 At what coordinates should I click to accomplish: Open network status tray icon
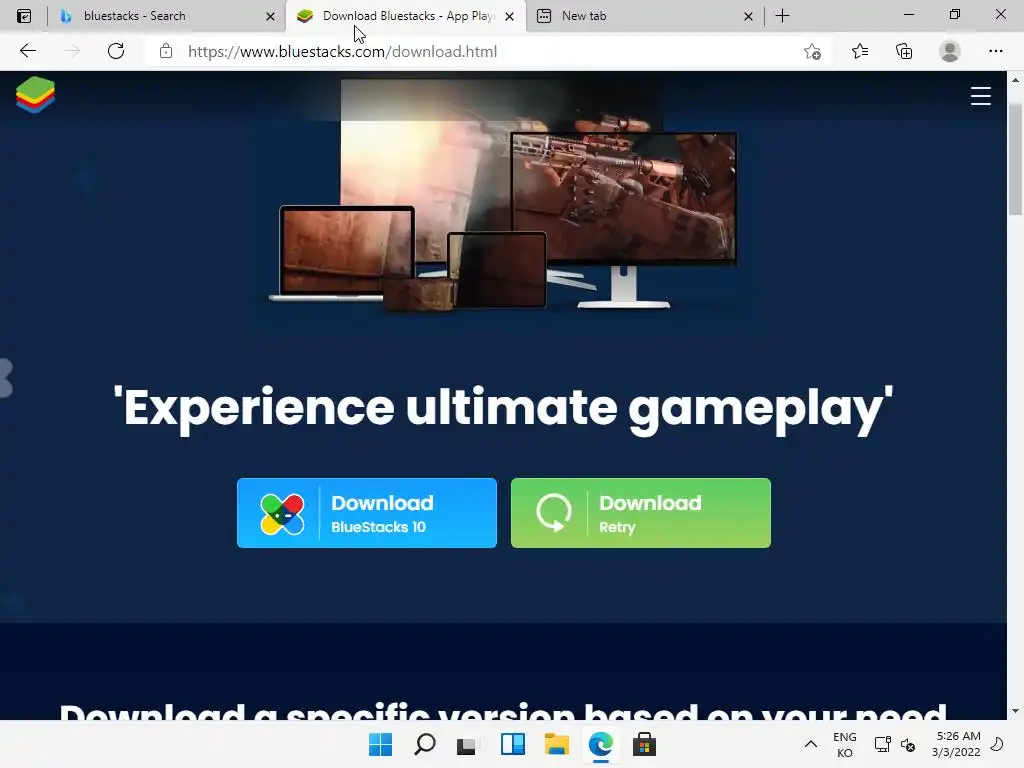click(882, 744)
